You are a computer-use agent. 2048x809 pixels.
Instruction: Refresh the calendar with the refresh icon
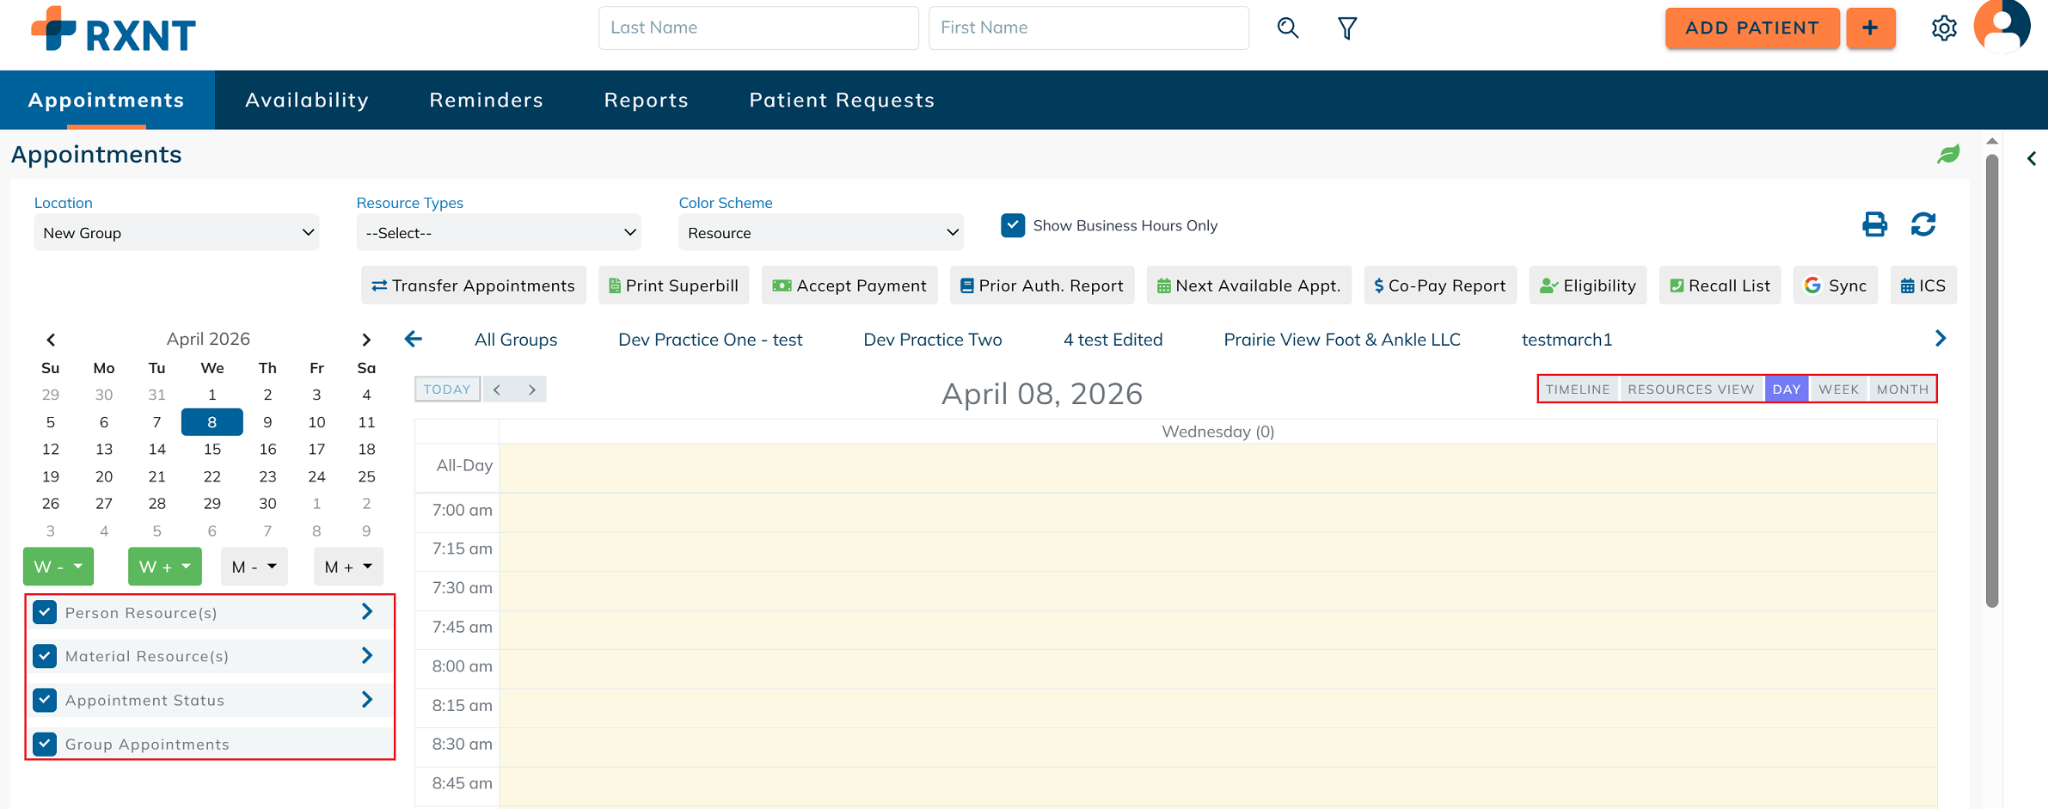[x=1923, y=225]
